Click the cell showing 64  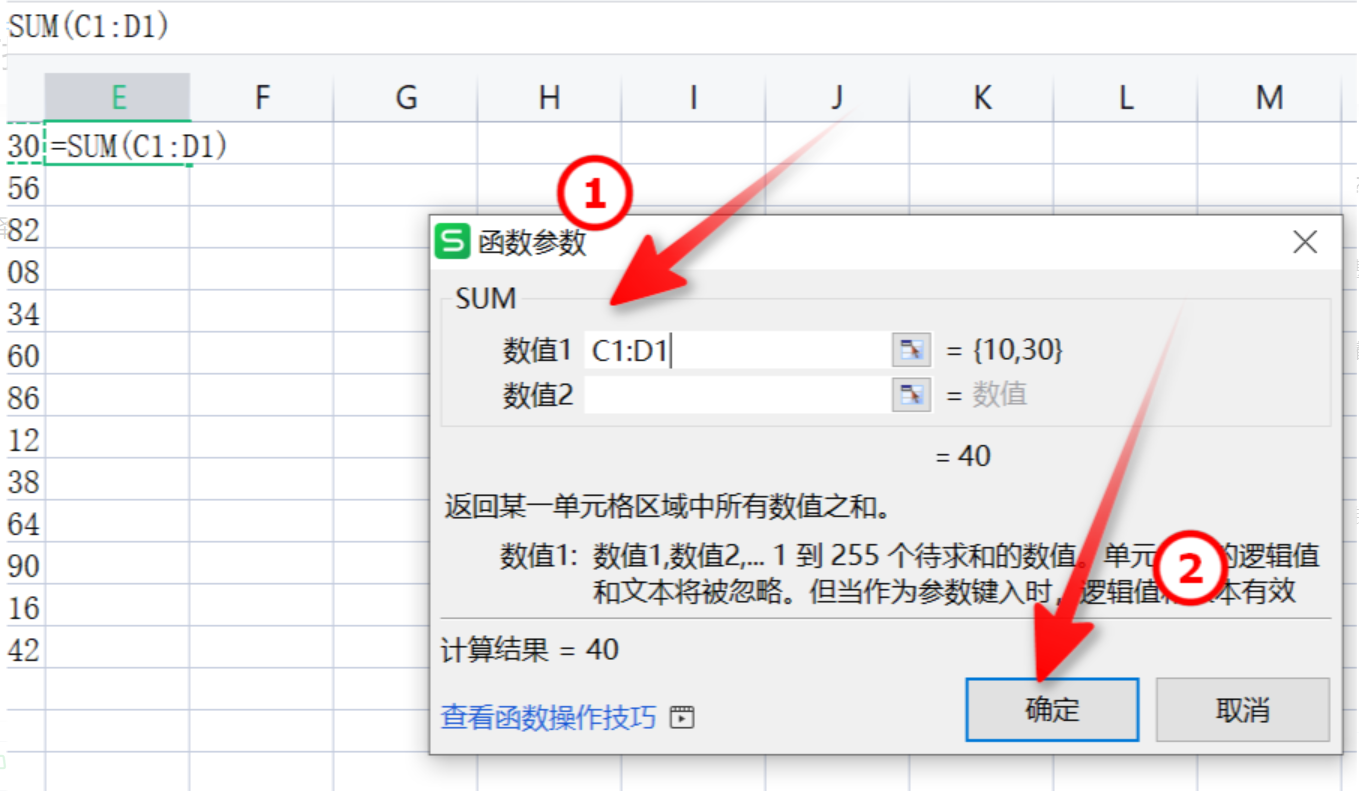tap(23, 524)
